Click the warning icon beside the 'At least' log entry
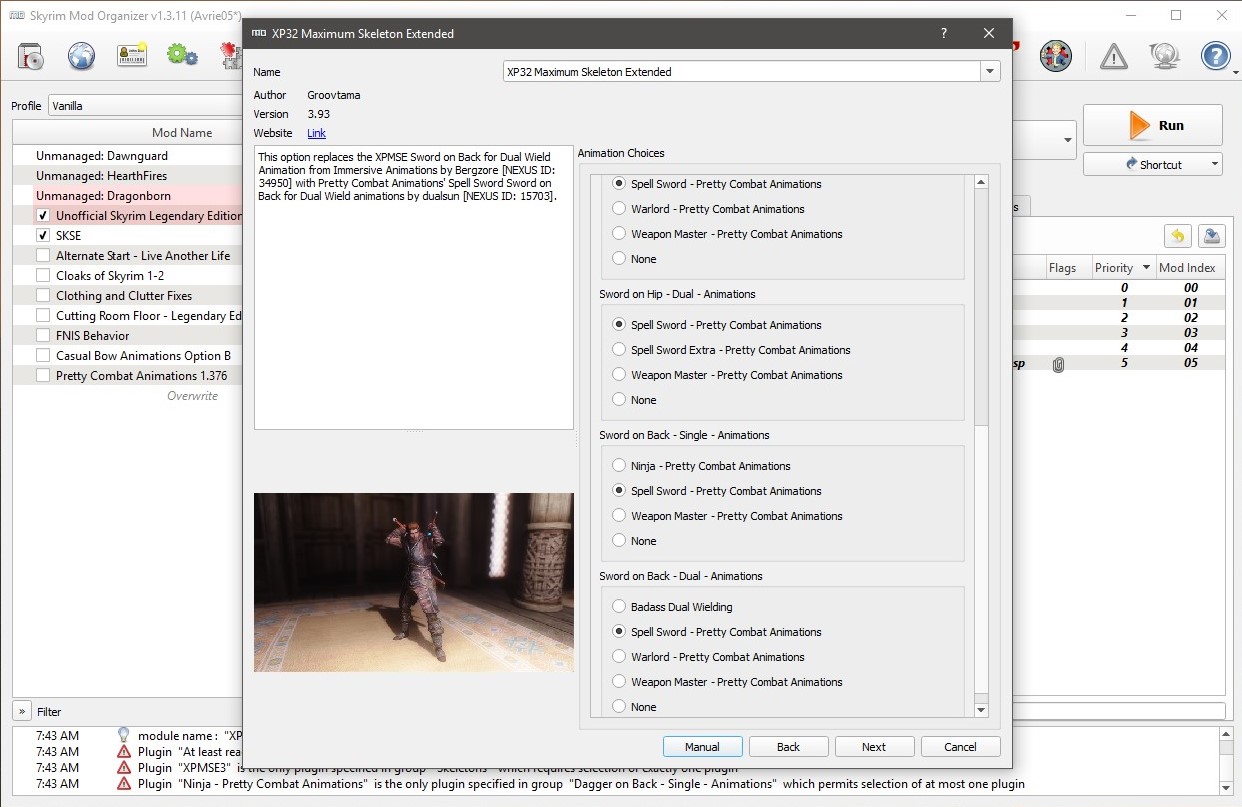 point(124,751)
